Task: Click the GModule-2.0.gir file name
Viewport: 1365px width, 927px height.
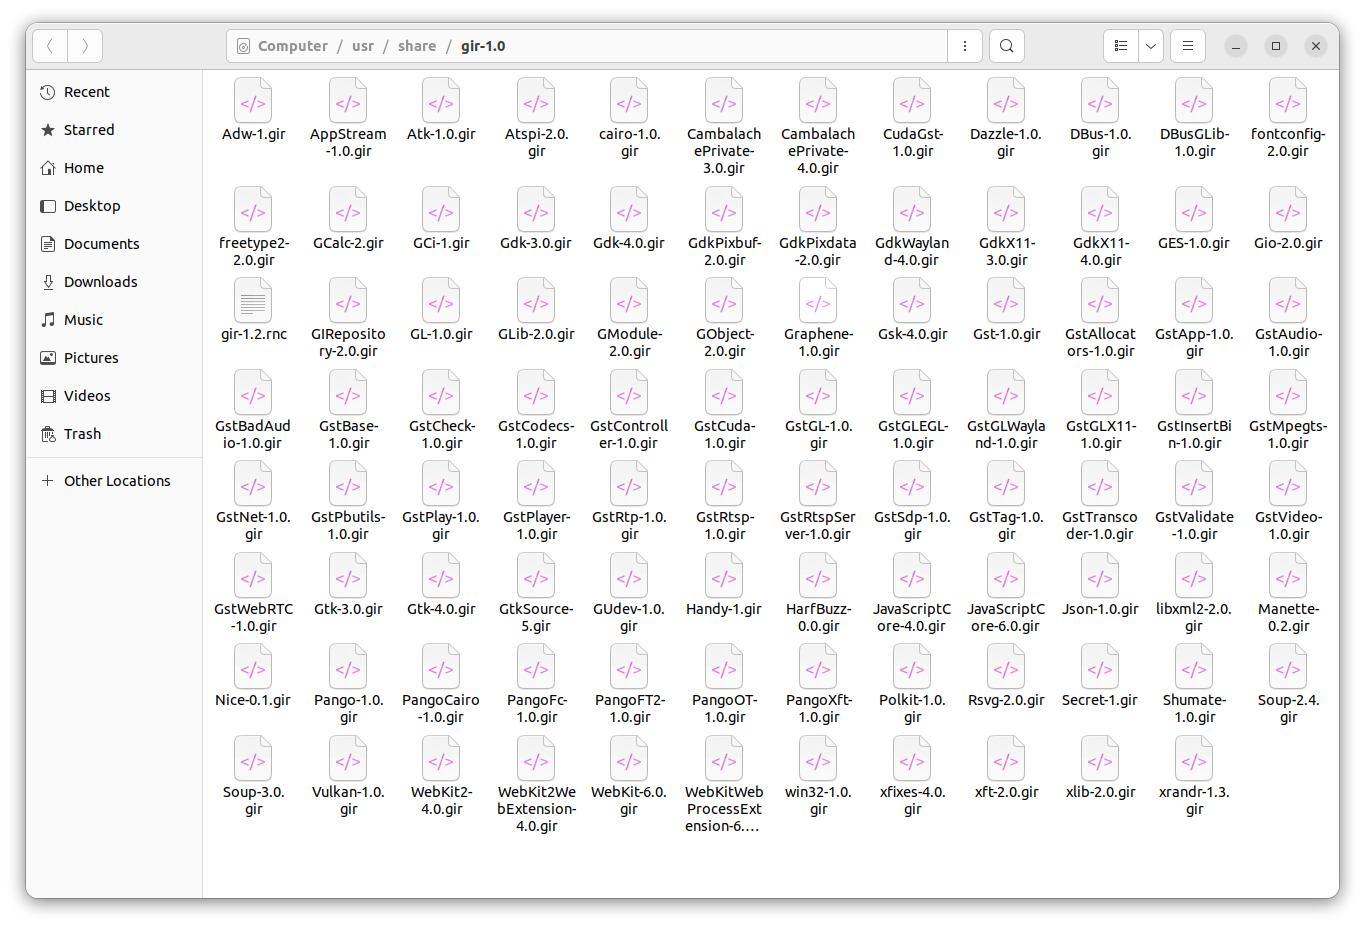Action: point(629,343)
